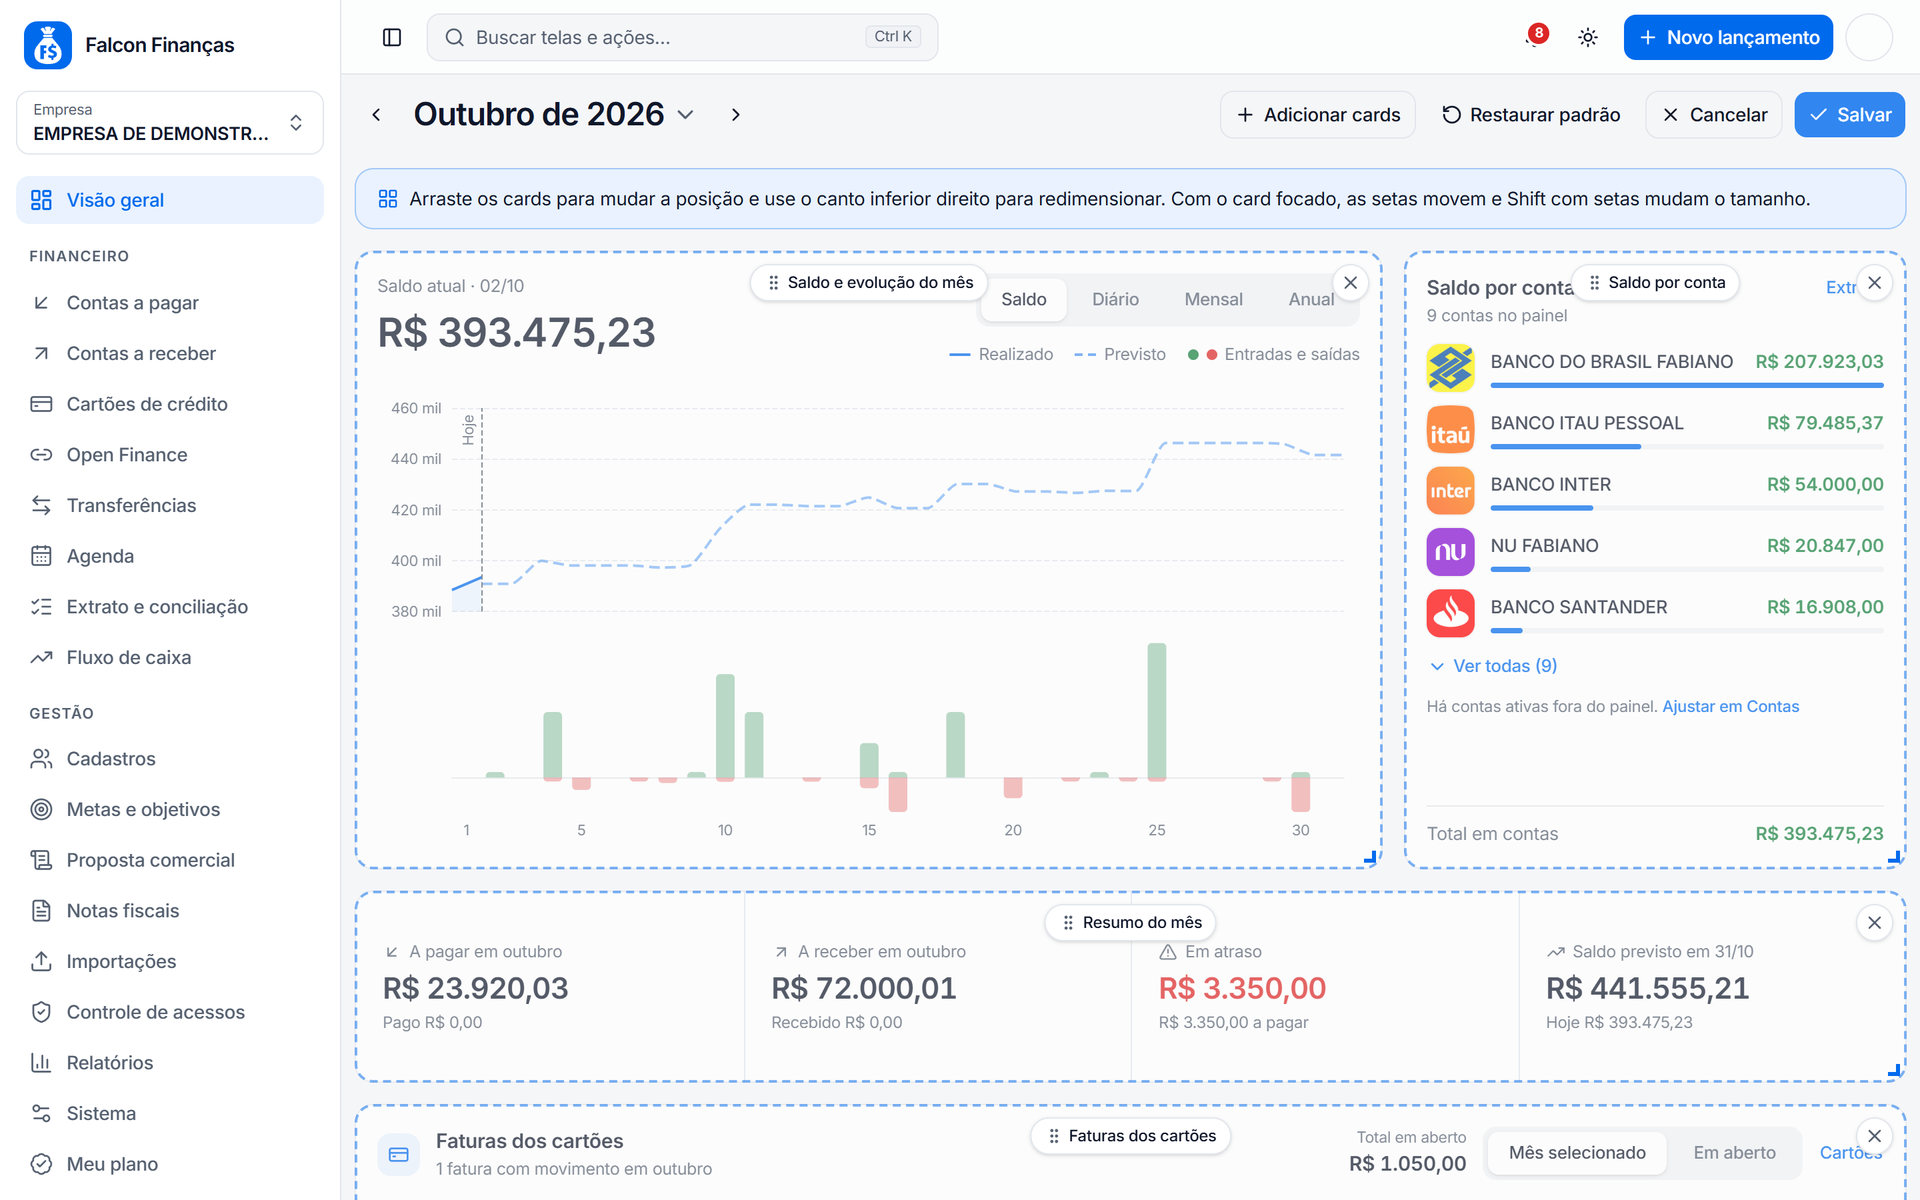This screenshot has height=1200, width=1920.
Task: Switch chart to Anual tab
Action: coord(1311,300)
